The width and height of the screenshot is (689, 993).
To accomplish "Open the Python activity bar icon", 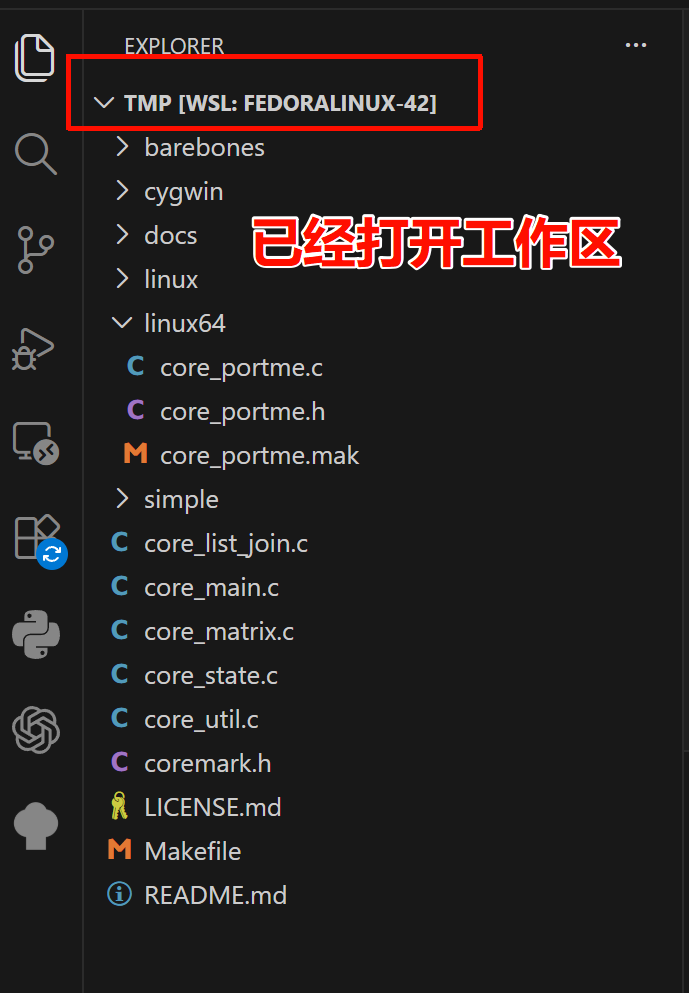I will pyautogui.click(x=36, y=635).
